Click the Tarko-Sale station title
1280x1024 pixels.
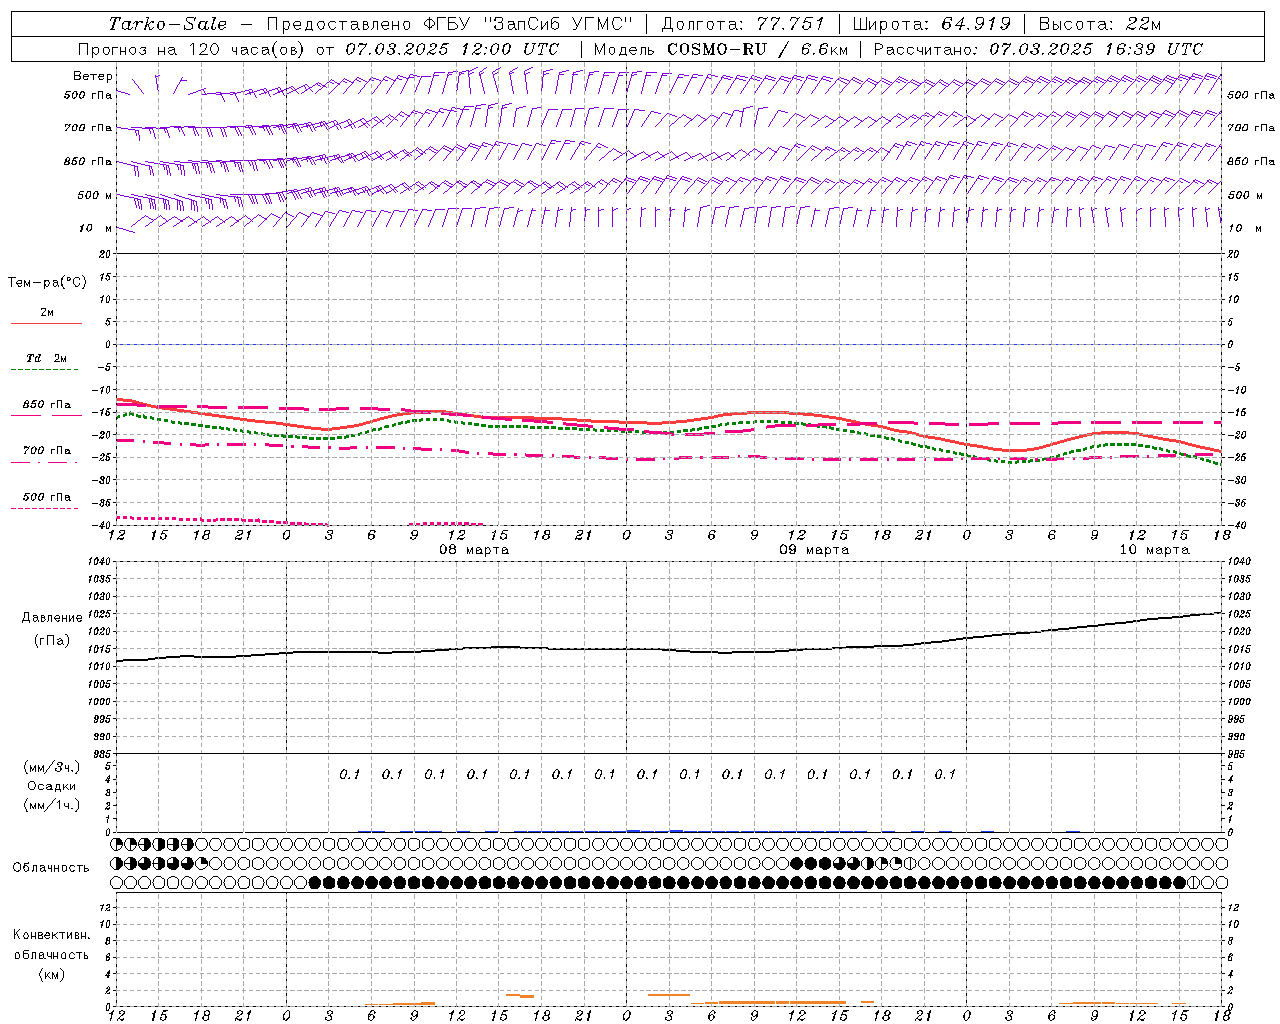tap(167, 24)
